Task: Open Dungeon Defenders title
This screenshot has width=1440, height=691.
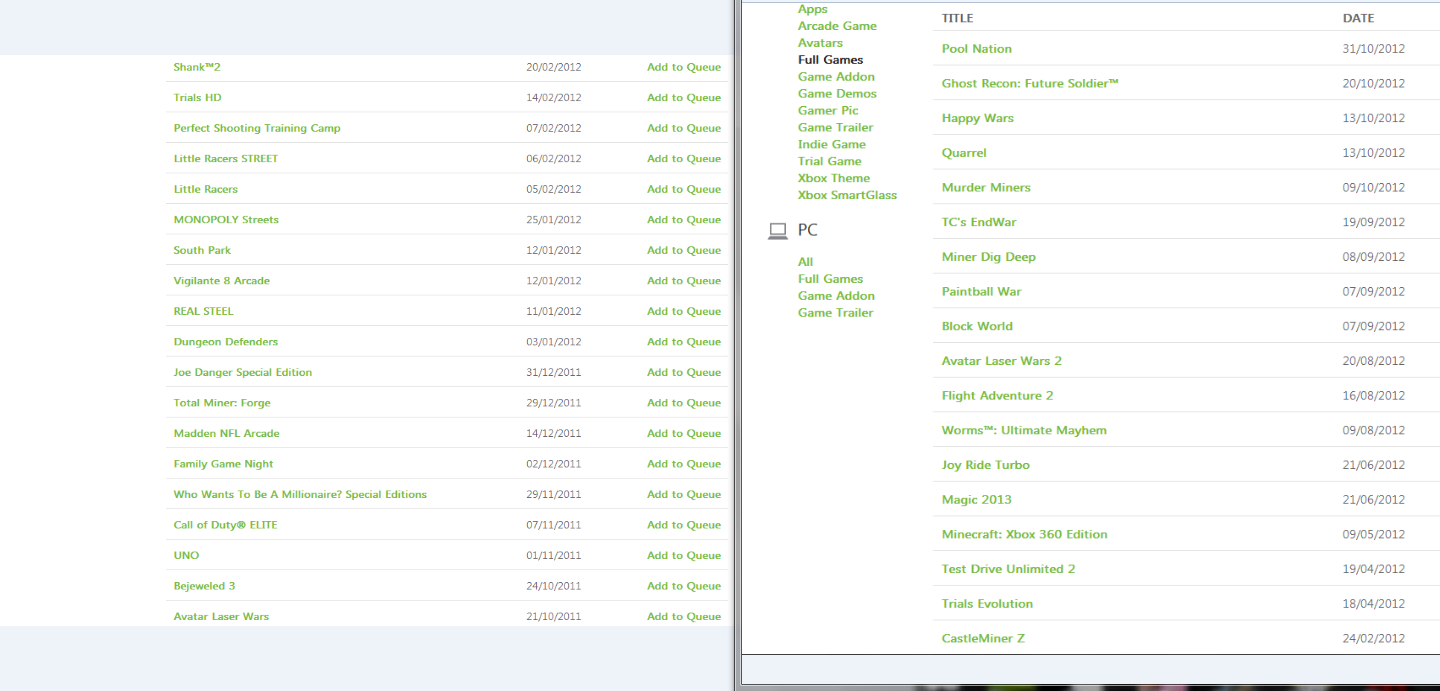Action: point(226,342)
